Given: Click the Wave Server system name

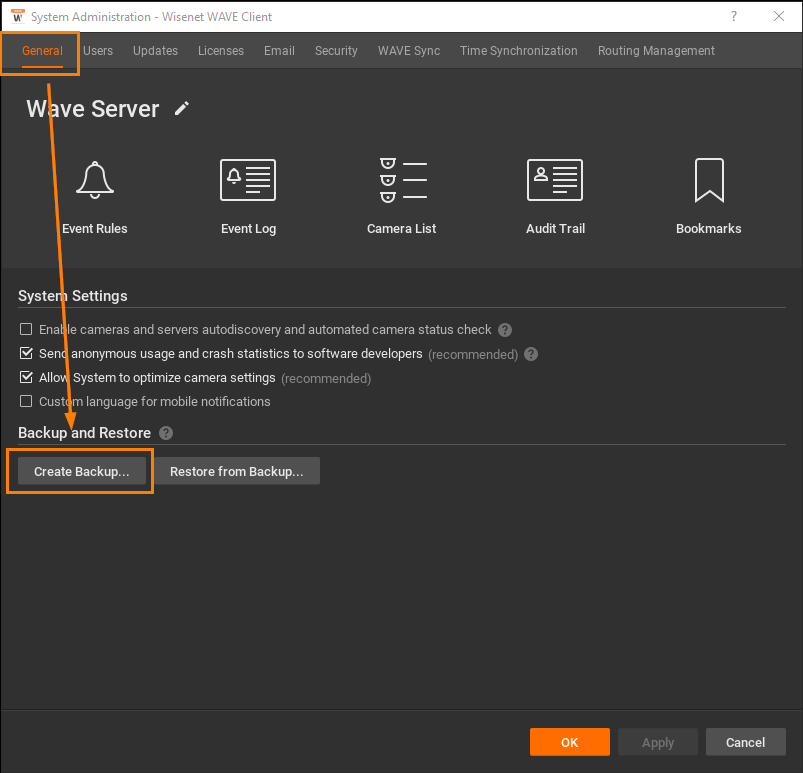Looking at the screenshot, I should pos(93,109).
